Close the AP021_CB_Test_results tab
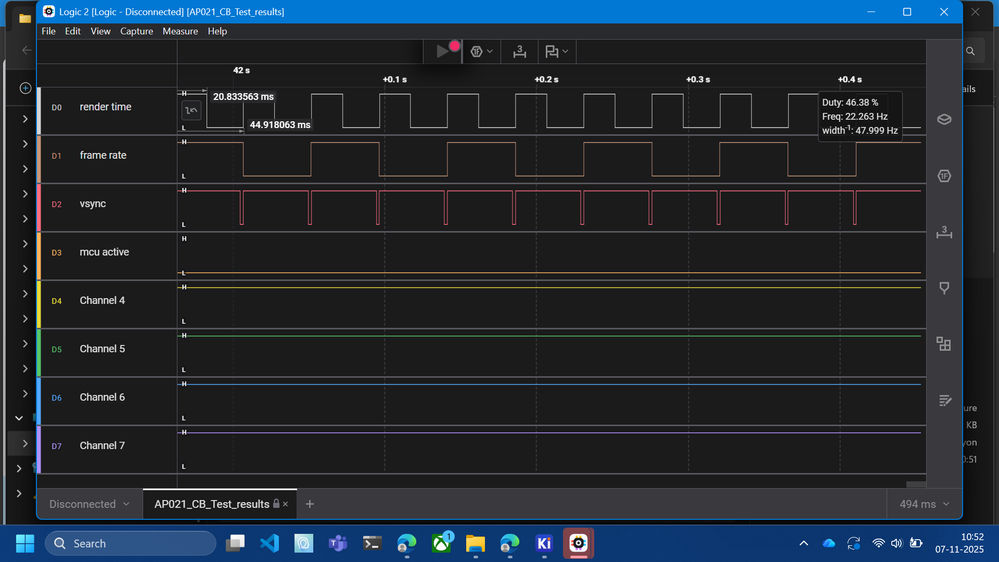The height and width of the screenshot is (562, 999). click(x=285, y=504)
